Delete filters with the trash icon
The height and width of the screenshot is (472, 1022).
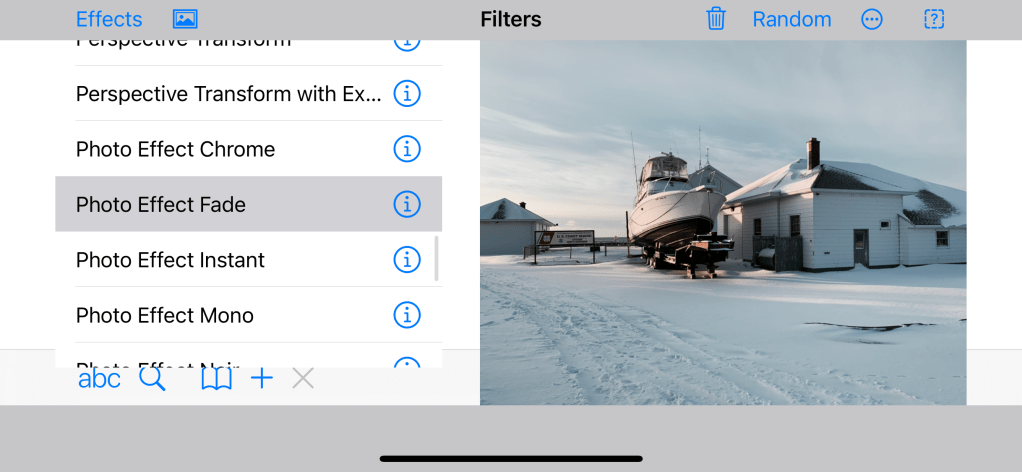[x=716, y=19]
